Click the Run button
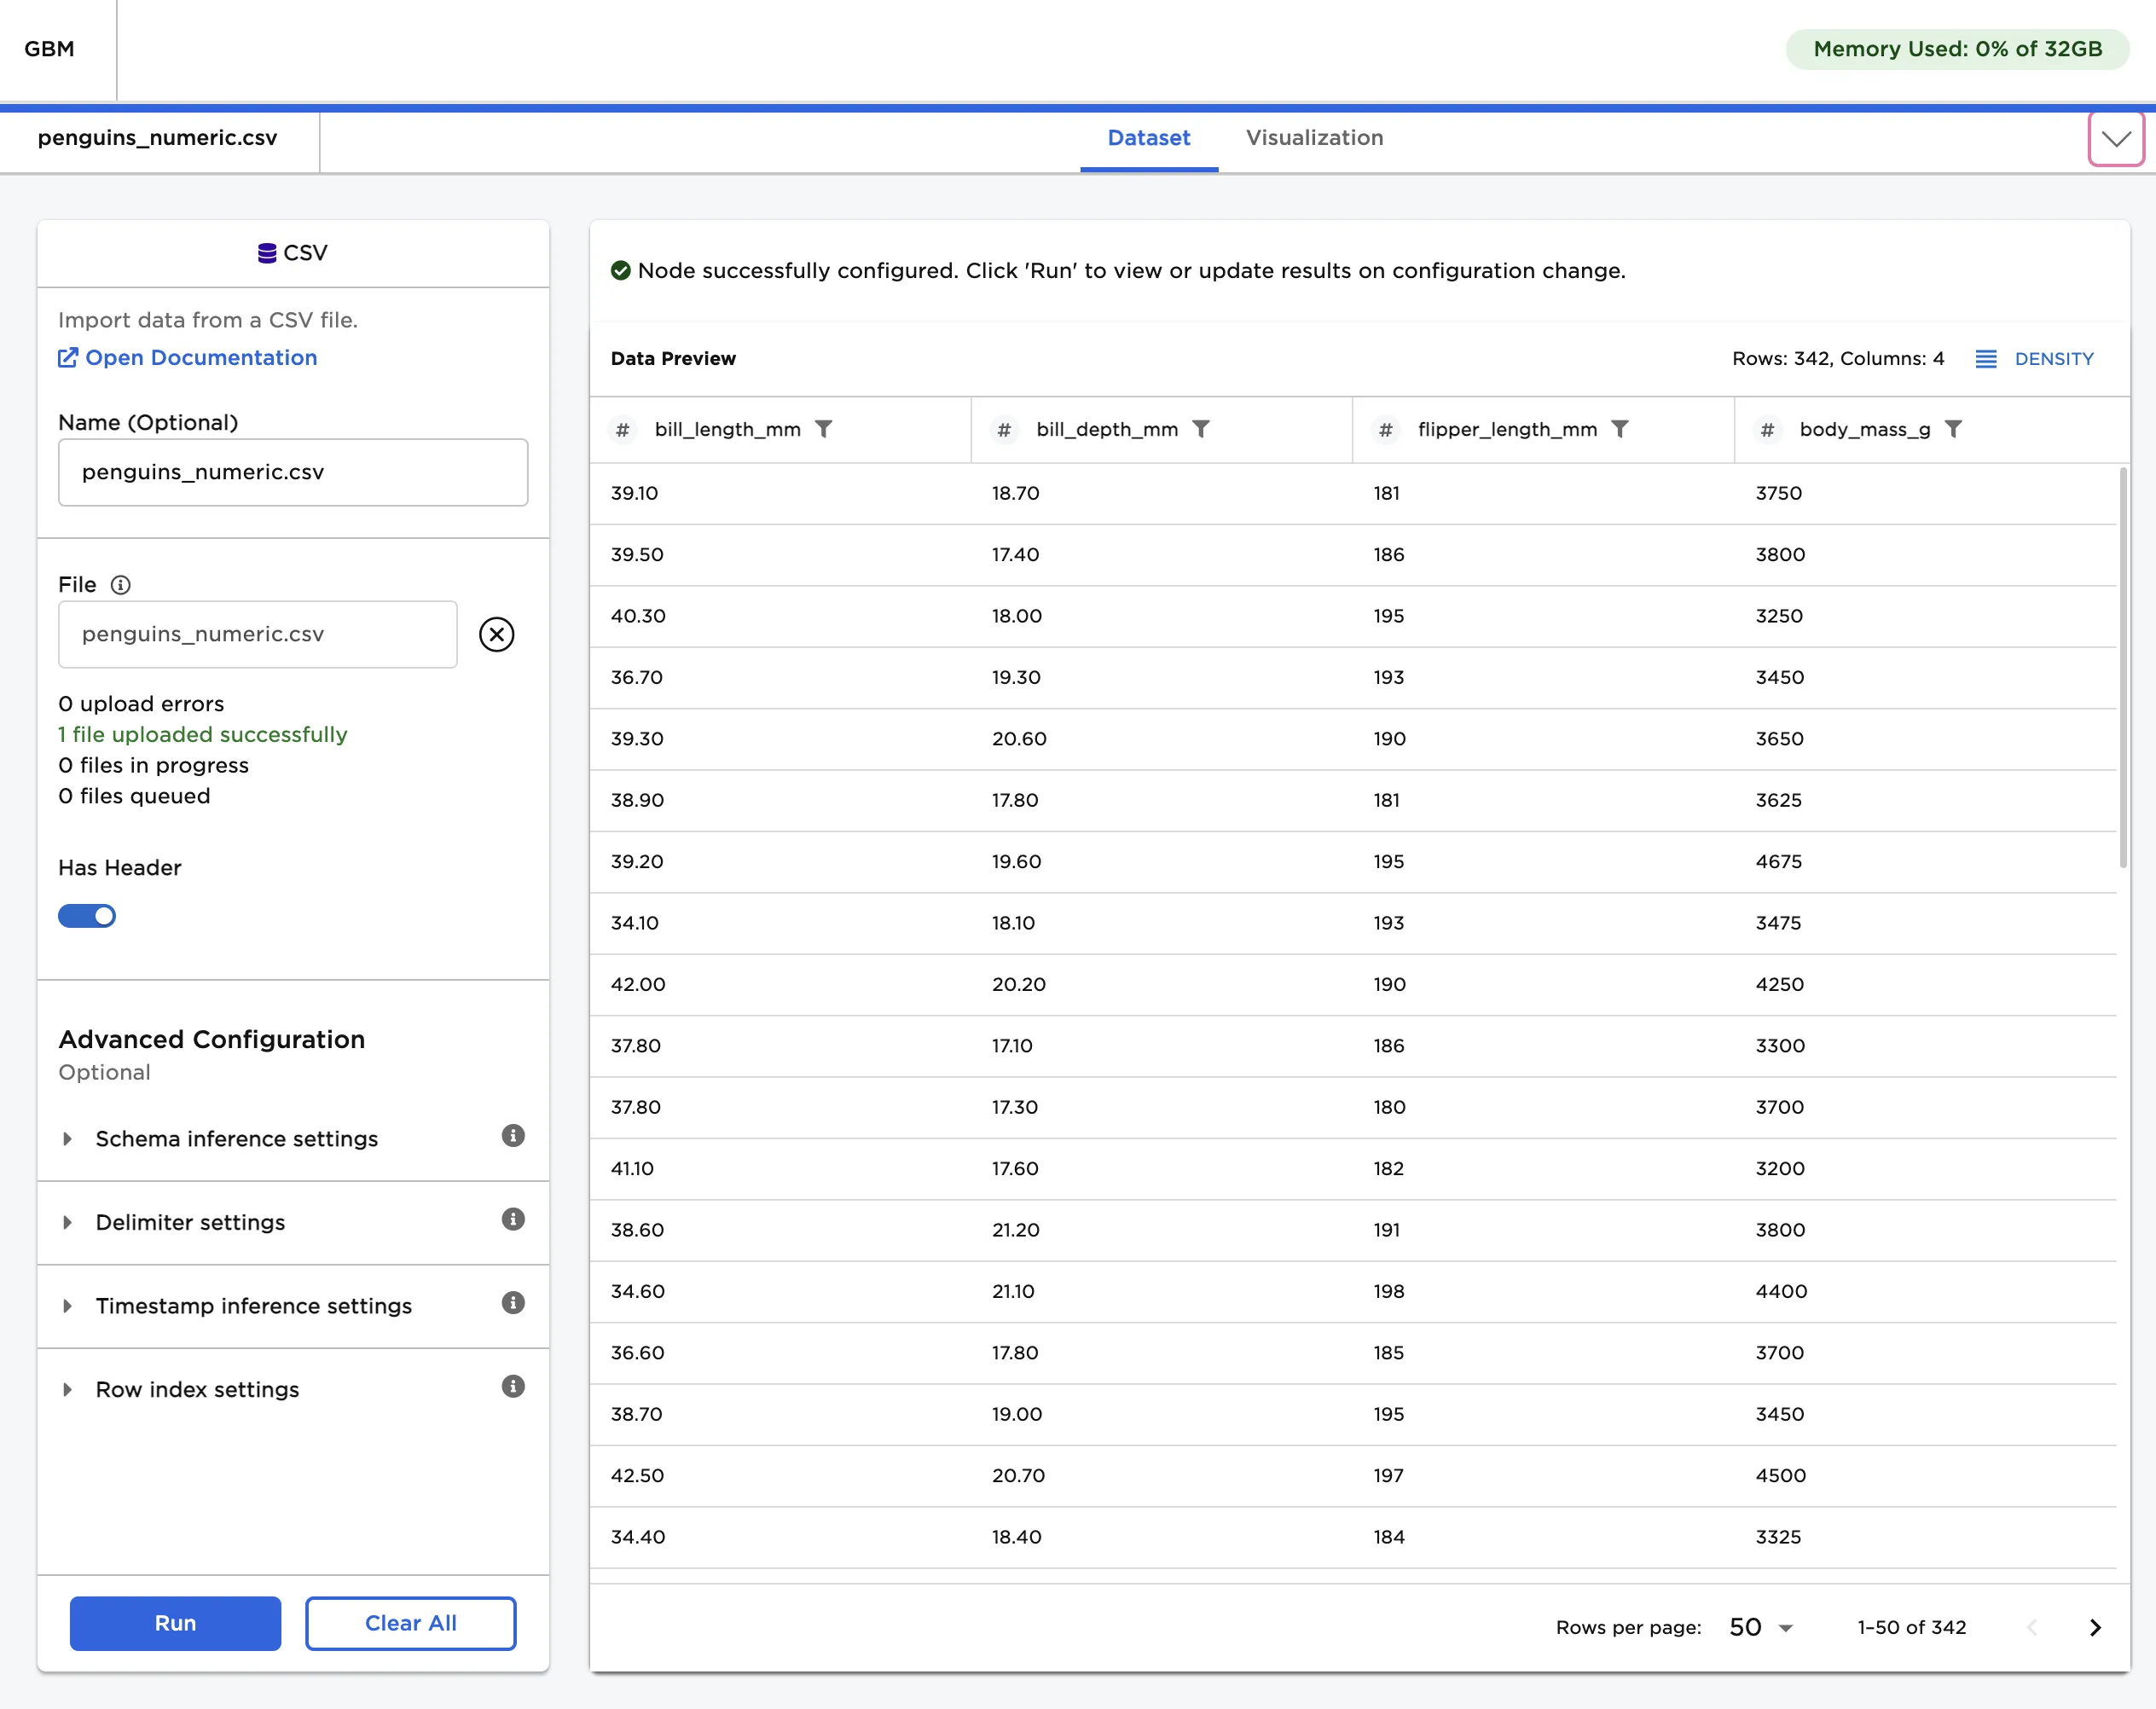2156x1709 pixels. click(x=174, y=1623)
